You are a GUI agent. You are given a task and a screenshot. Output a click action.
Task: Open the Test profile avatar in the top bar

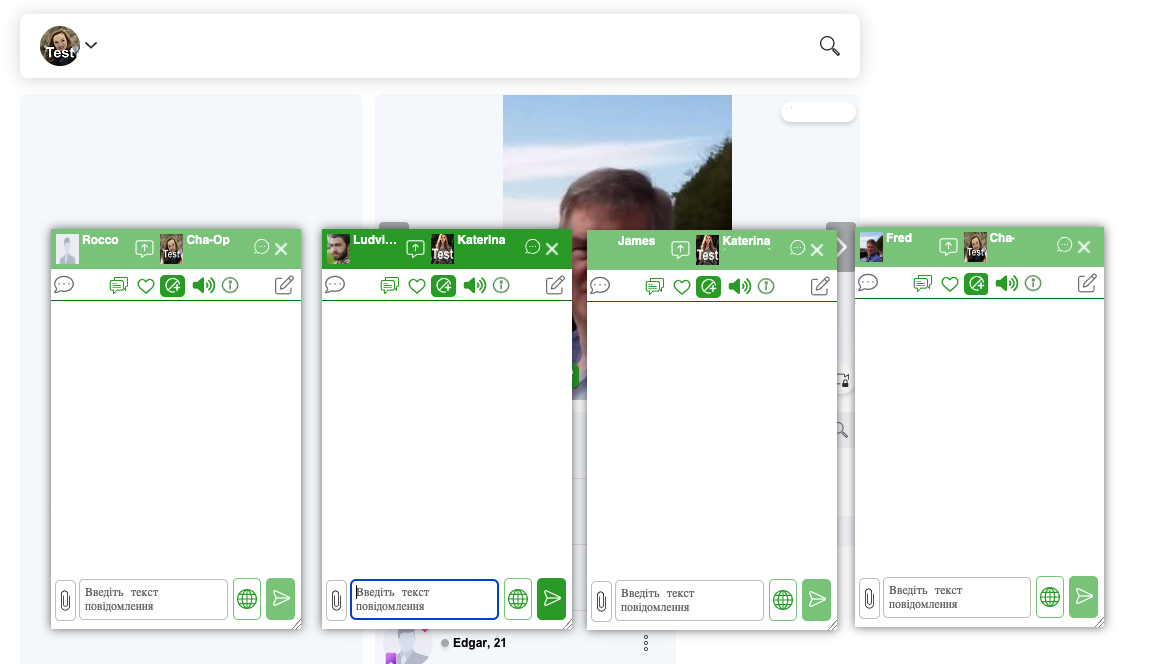pos(60,46)
